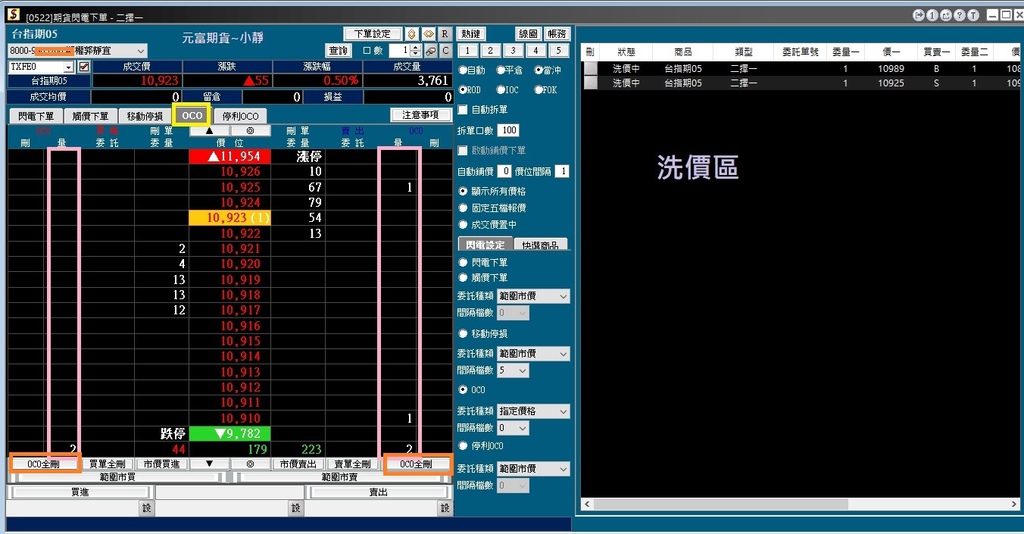Image resolution: width=1024 pixels, height=534 pixels.
Task: Click the ⊗ center button at ladder bottom
Action: pyautogui.click(x=250, y=463)
